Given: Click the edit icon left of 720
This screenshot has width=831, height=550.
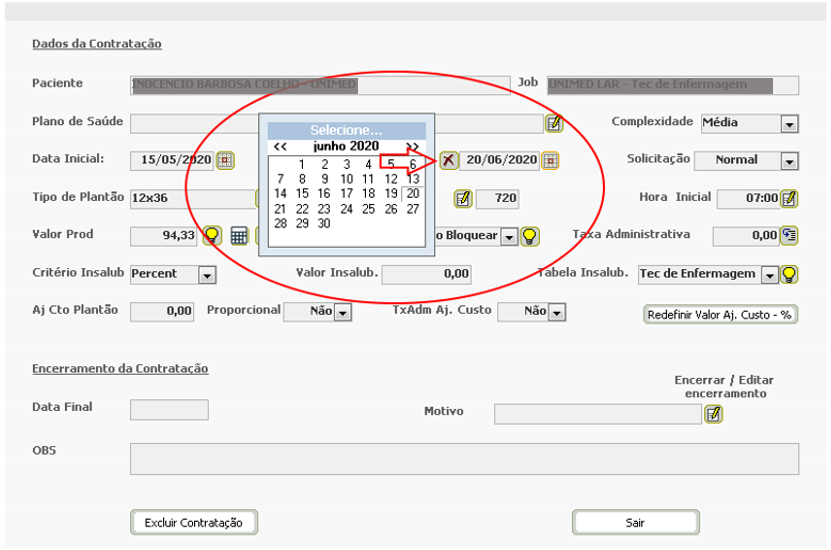Looking at the screenshot, I should pos(463,198).
